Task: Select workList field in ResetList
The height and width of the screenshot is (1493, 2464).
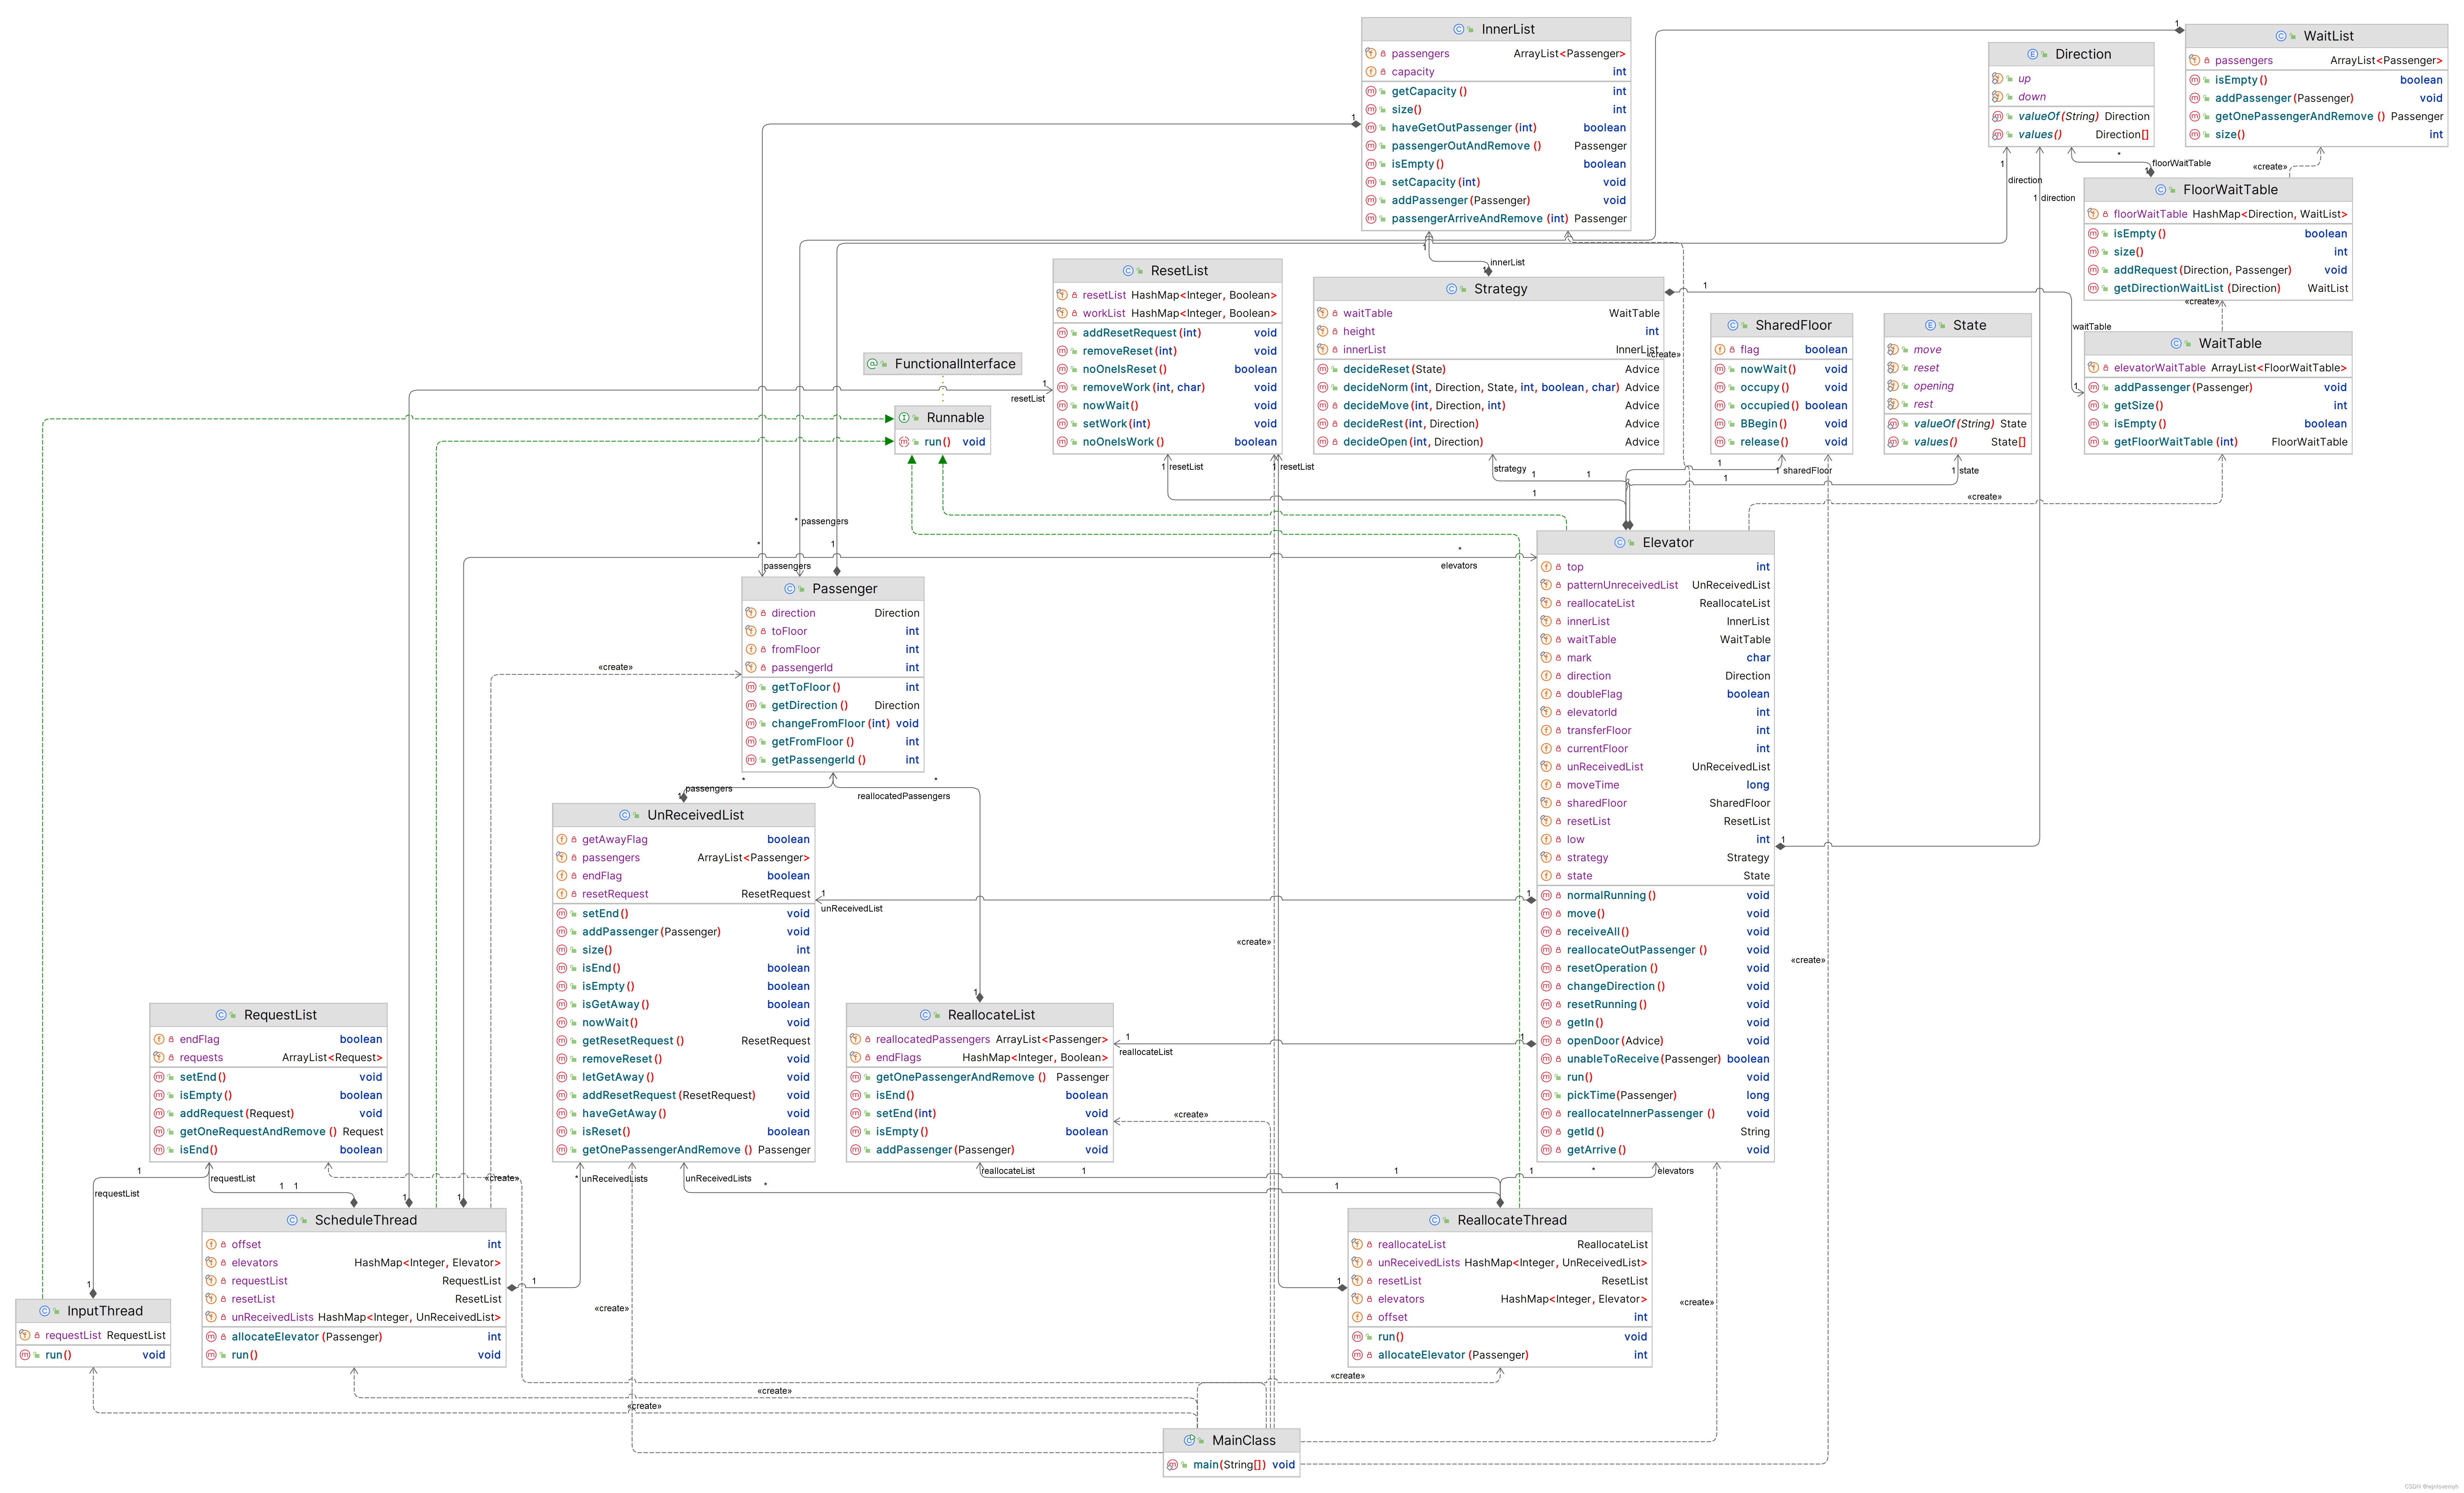Action: click(1167, 314)
